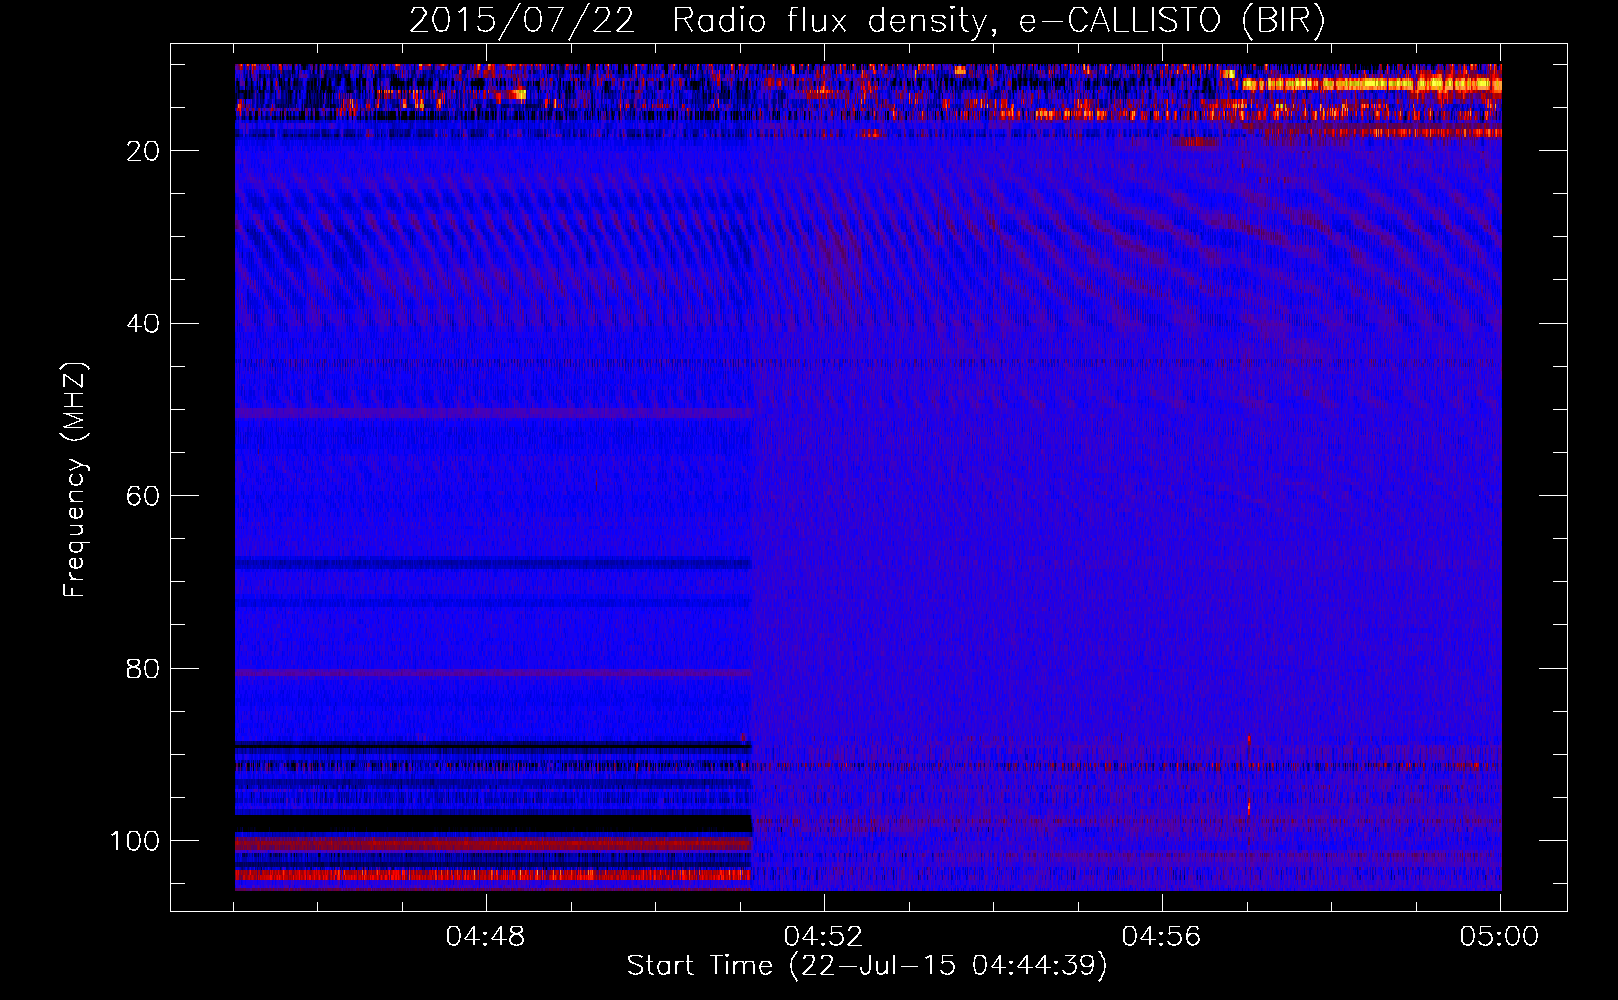The width and height of the screenshot is (1618, 1000).
Task: Select the "20" frequency tick label
Action: [143, 151]
